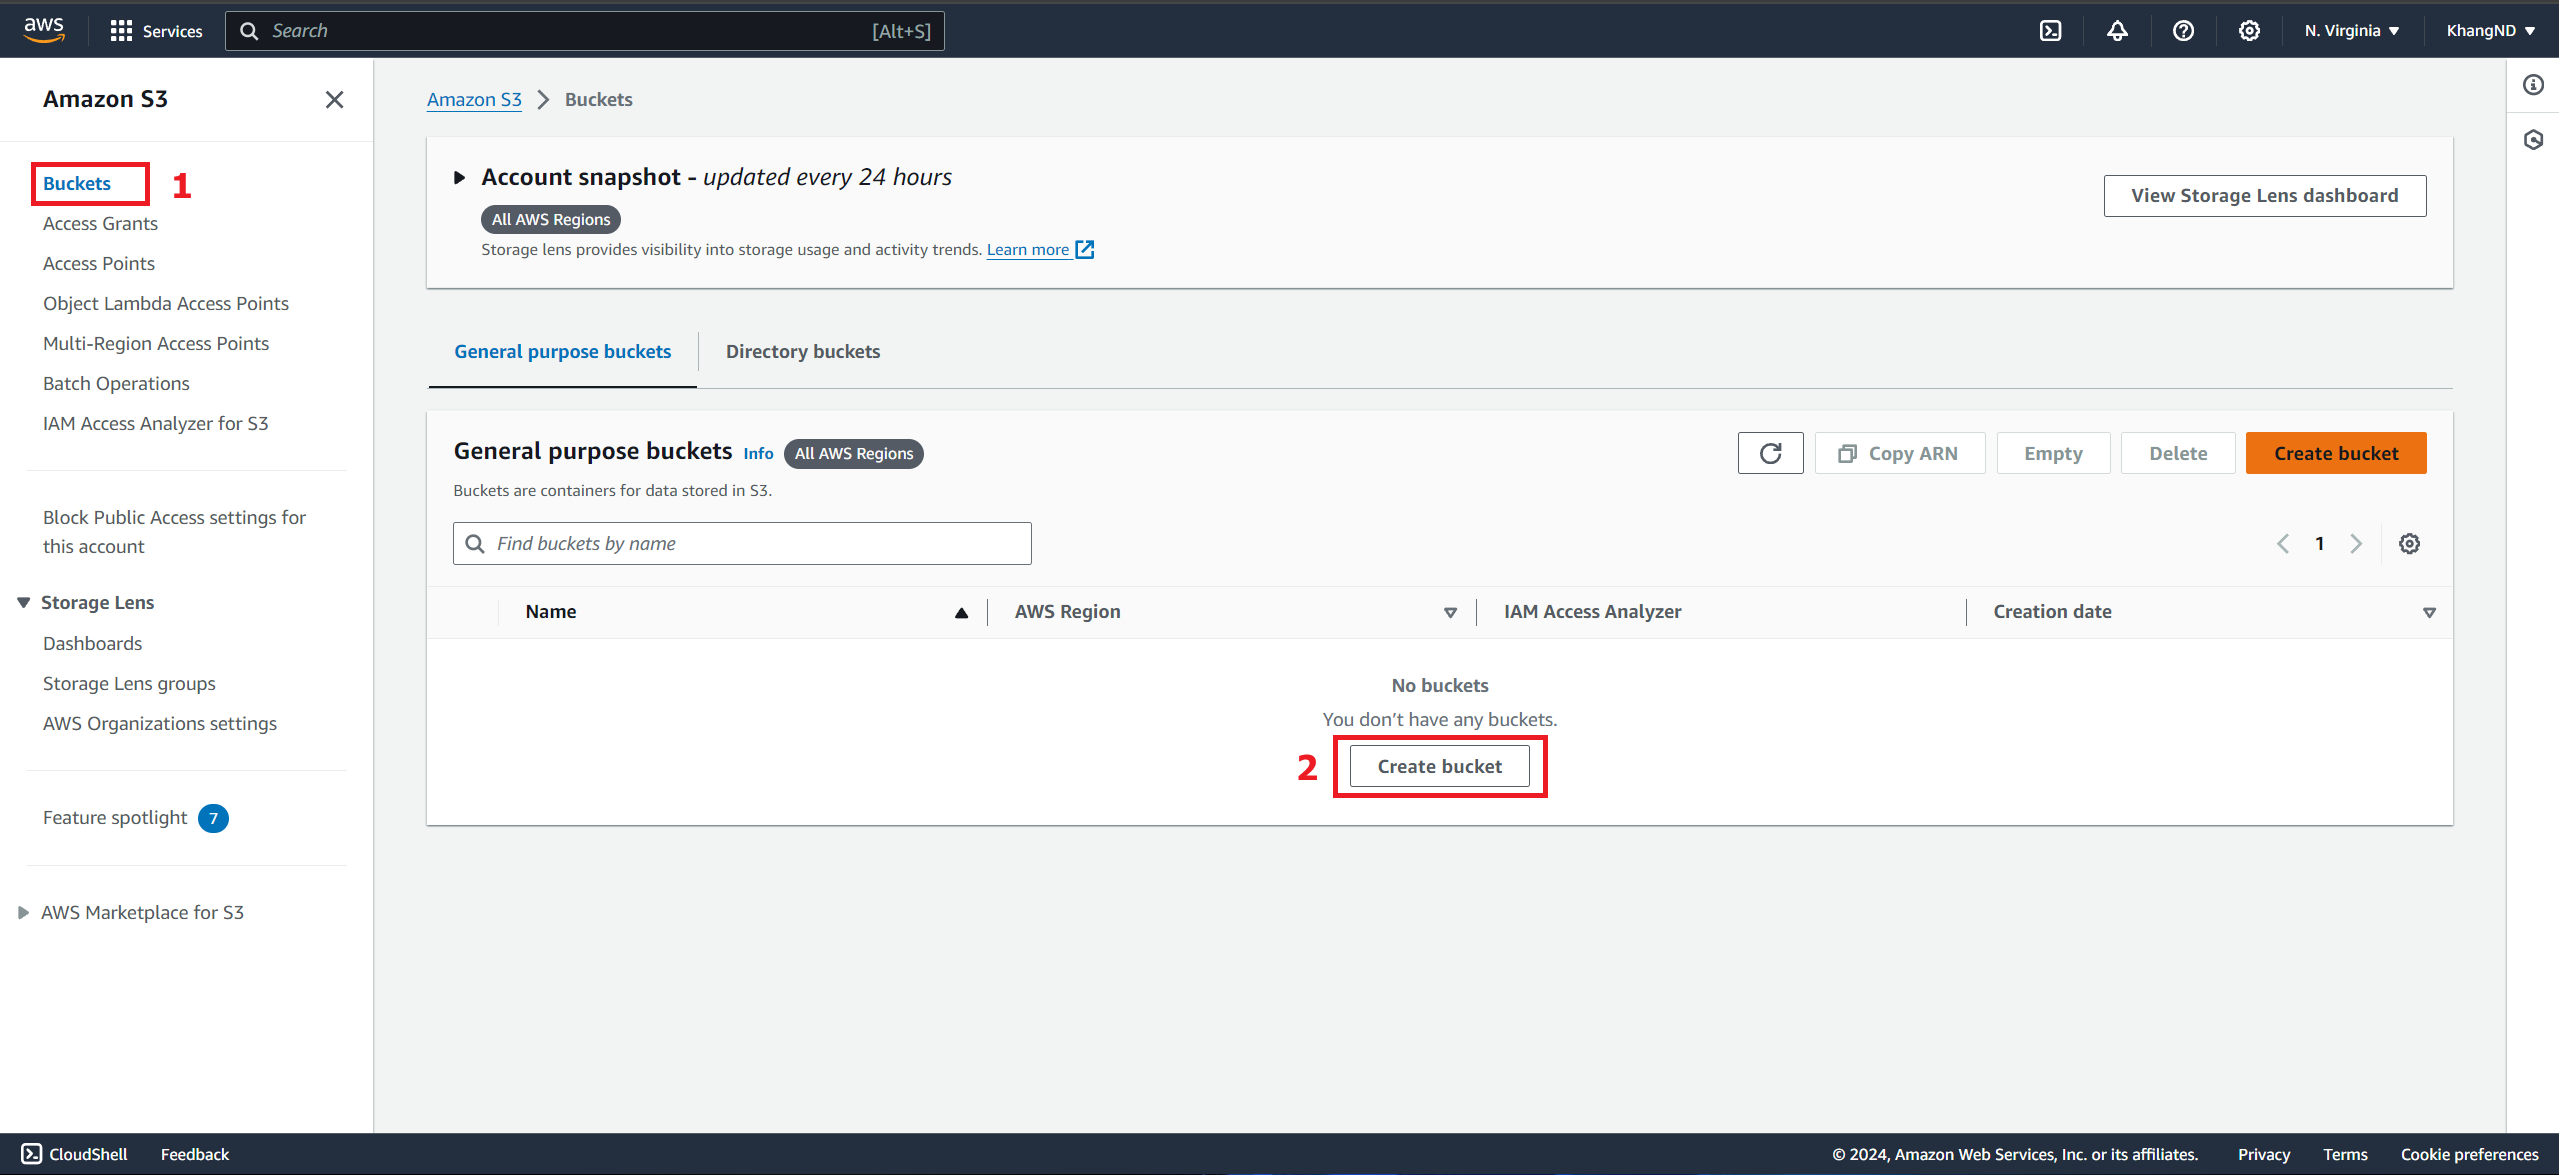Screen dimensions: 2559x1175
Task: Open the hexagon icon panel on right edge
Action: click(x=2533, y=139)
